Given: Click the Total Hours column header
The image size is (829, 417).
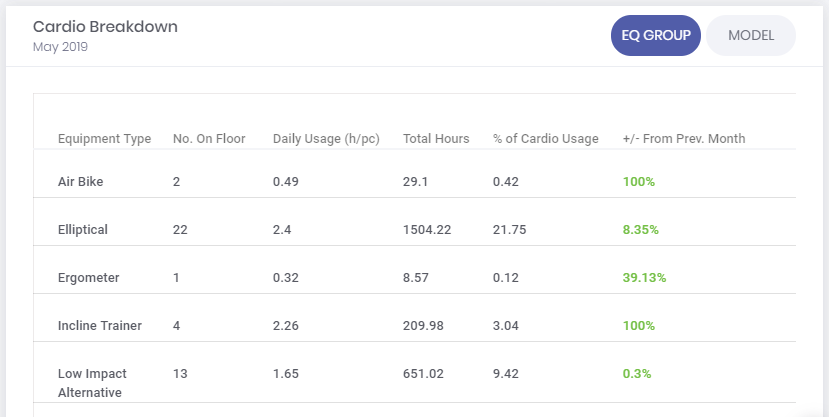Looking at the screenshot, I should 436,139.
